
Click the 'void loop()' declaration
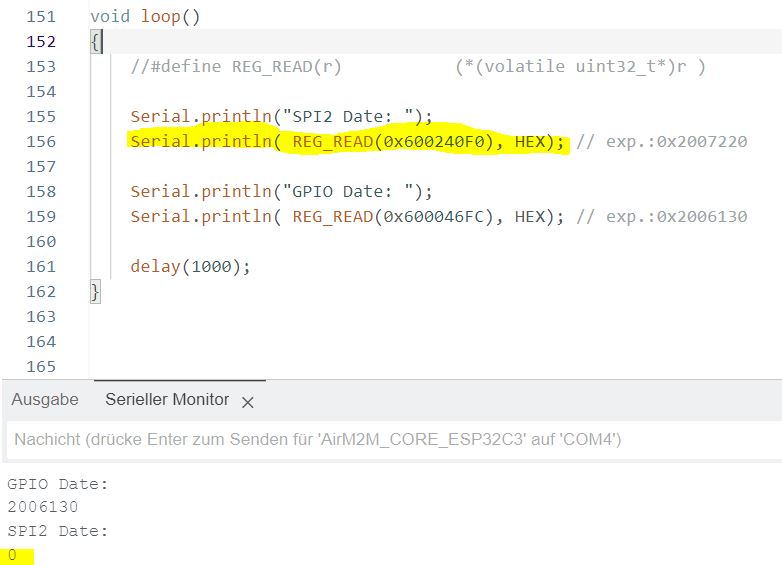[x=145, y=16]
